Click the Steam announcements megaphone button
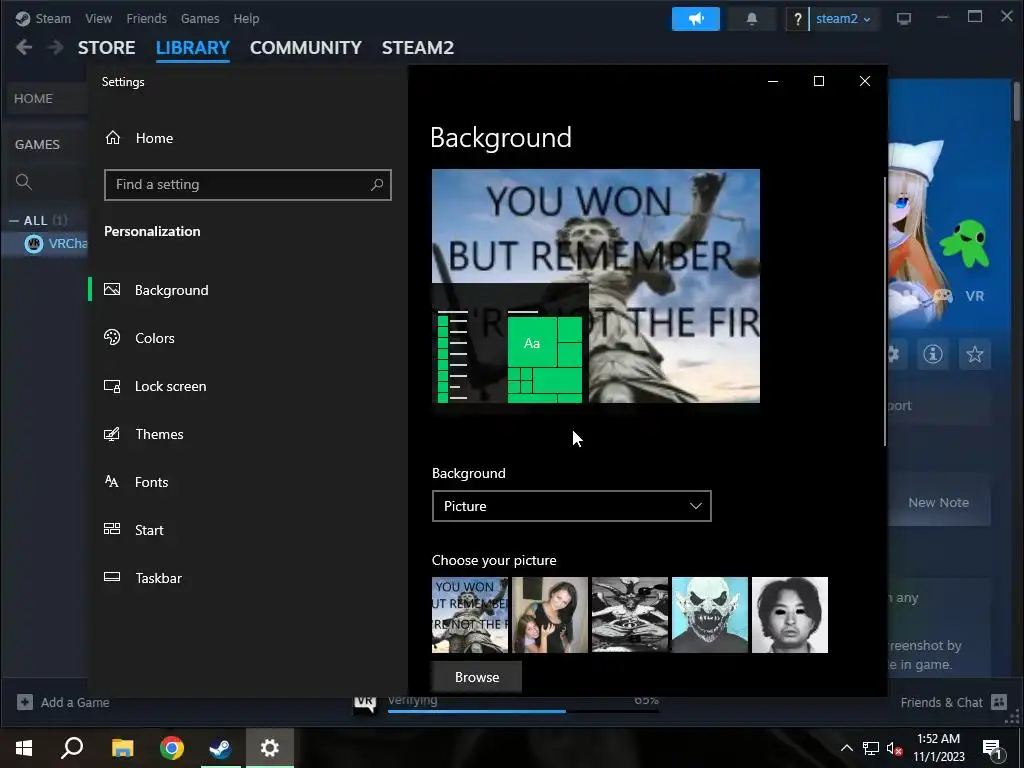Screen dimensions: 1024x768 click(696, 19)
